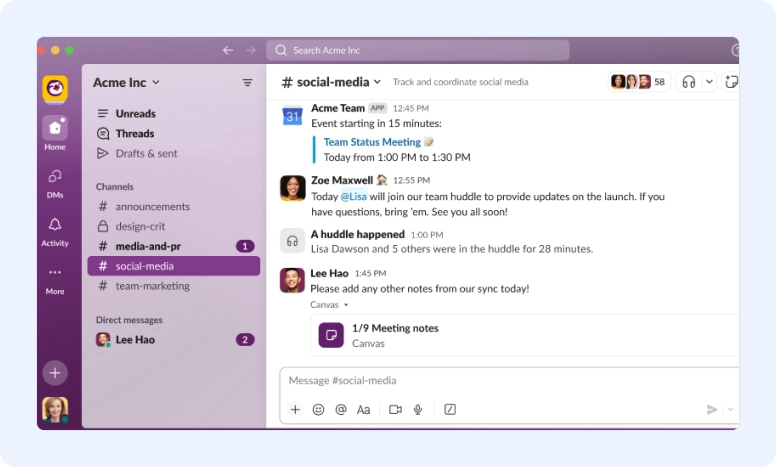Go to the Home tab

pos(55,133)
